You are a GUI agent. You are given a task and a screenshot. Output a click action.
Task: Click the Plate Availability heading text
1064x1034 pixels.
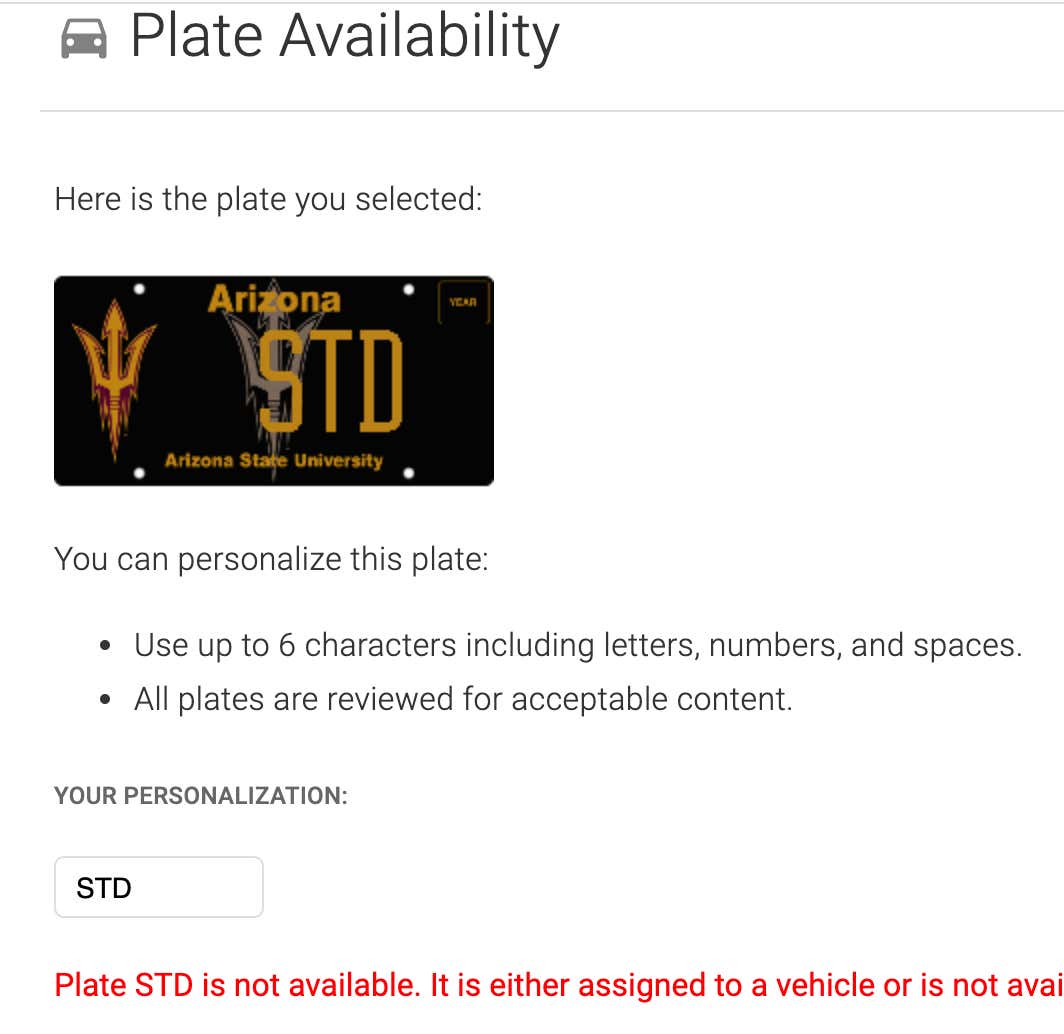coord(345,37)
